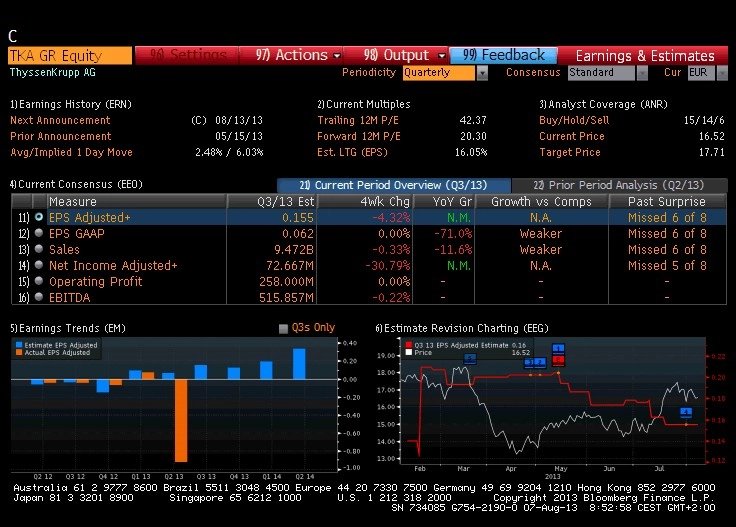Select the EPS GAAP radio button
The height and width of the screenshot is (527, 736).
coord(39,233)
